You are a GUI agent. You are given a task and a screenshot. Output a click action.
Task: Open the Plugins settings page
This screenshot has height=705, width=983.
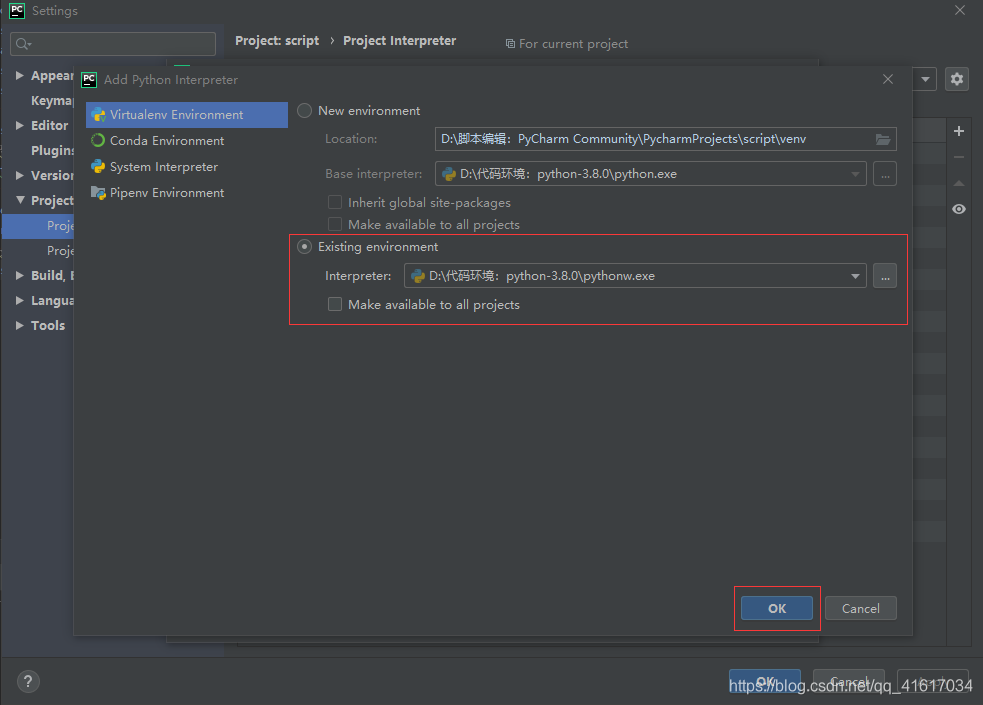point(52,150)
